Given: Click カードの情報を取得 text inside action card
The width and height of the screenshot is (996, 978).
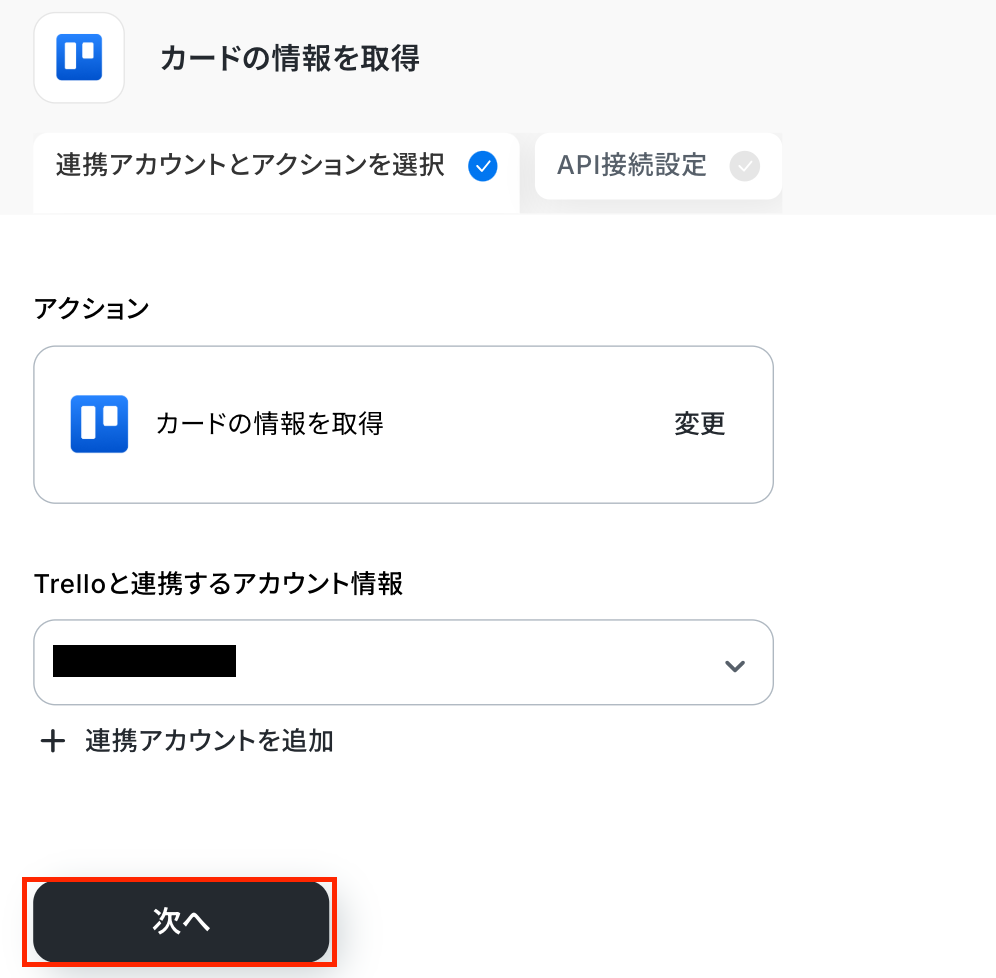Looking at the screenshot, I should [269, 424].
